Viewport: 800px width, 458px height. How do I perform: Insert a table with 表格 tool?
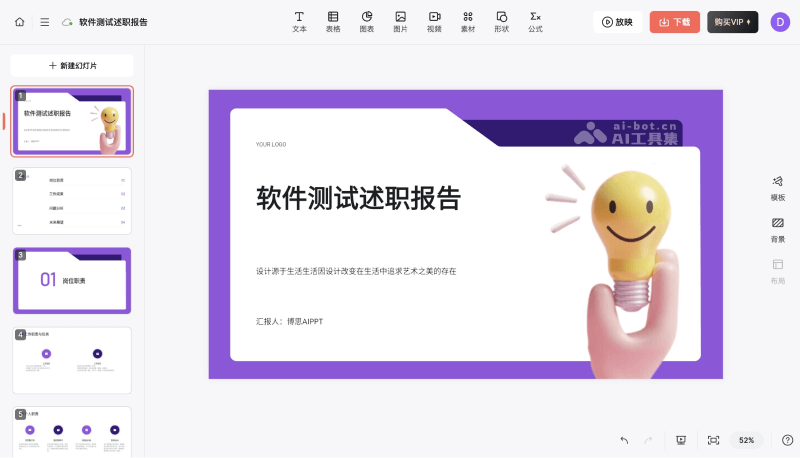333,21
